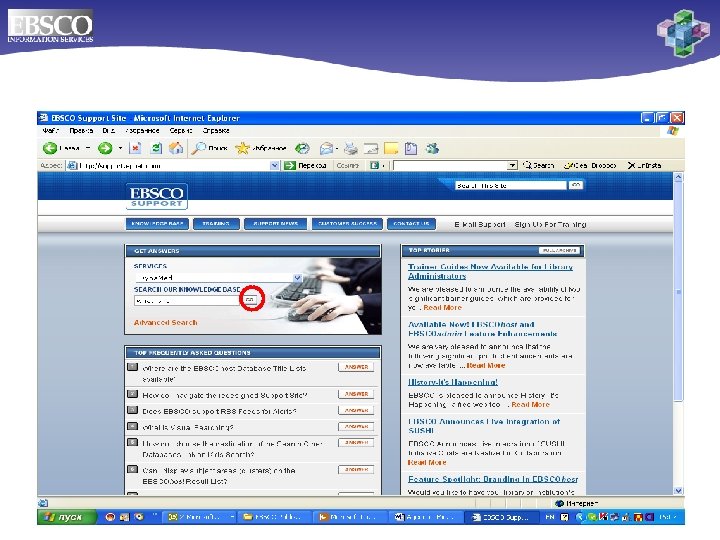Click the knowledge base search text field
Image resolution: width=720 pixels, height=540 pixels.
(x=187, y=301)
